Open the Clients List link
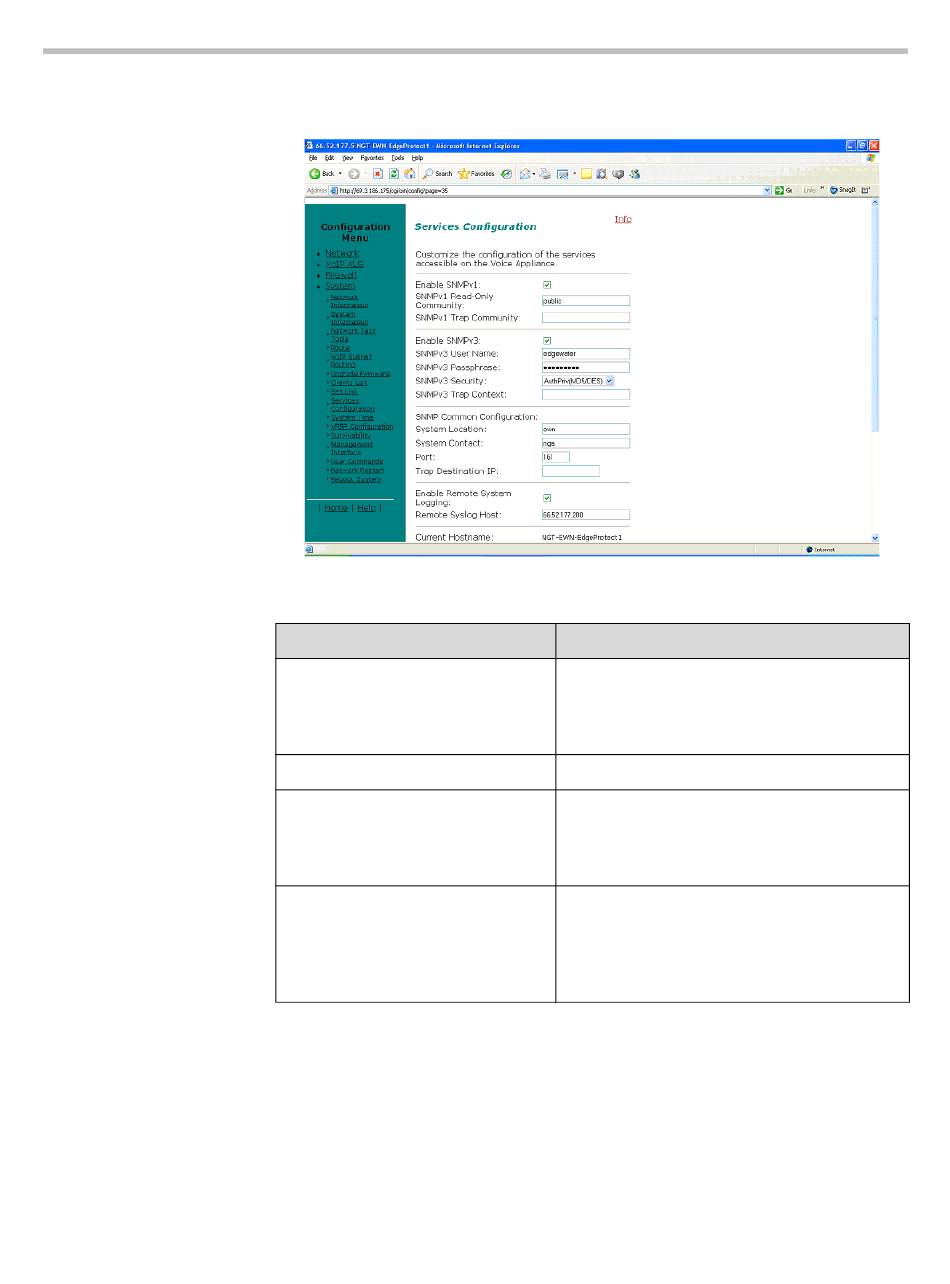 click(348, 383)
